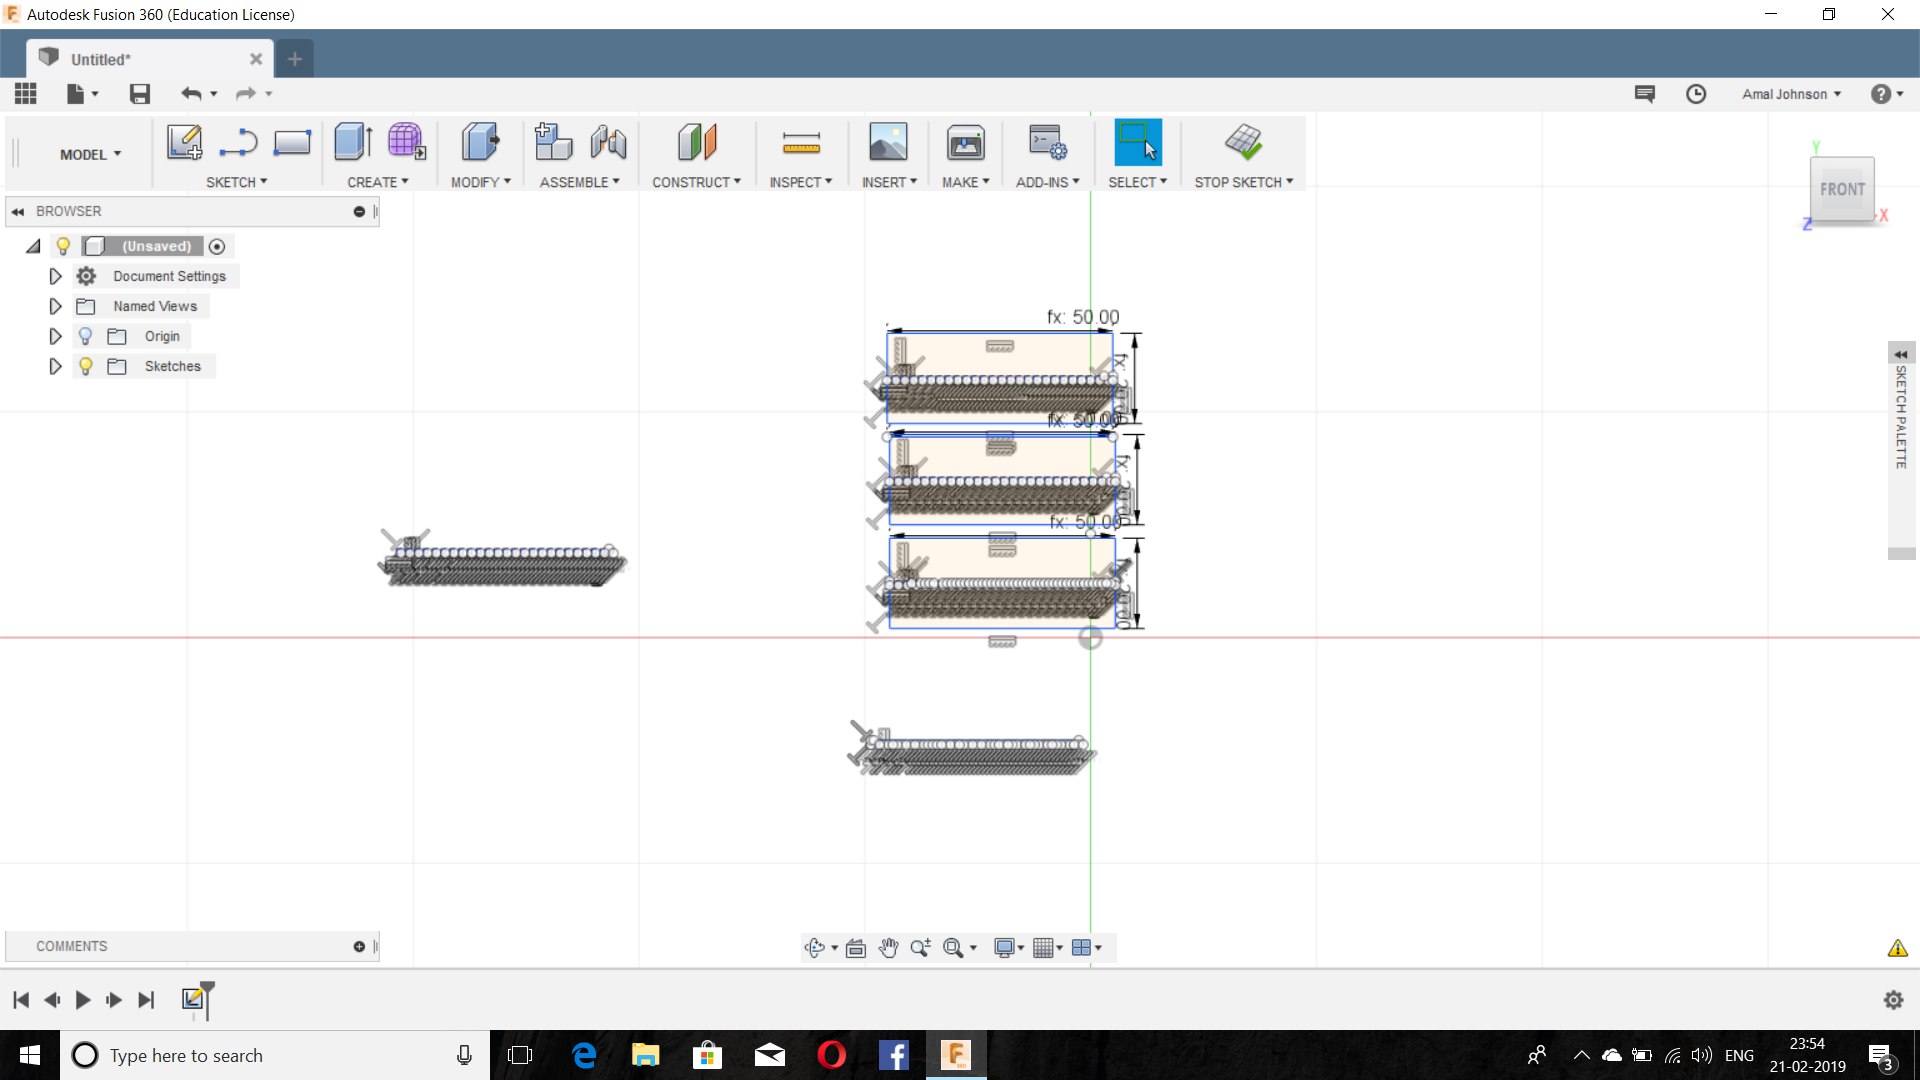Click the Create Sketch icon
Image resolution: width=1920 pixels, height=1080 pixels.
[x=184, y=143]
